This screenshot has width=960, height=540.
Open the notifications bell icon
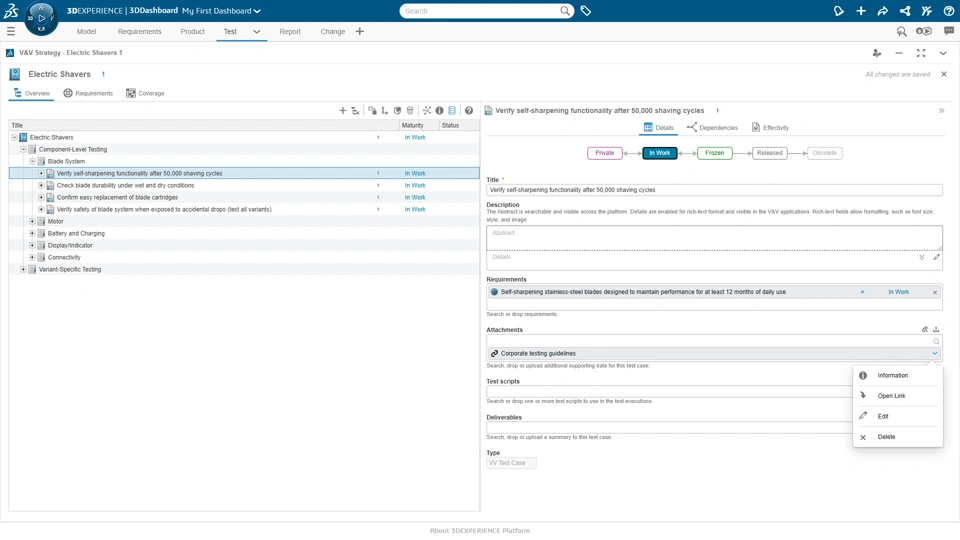[839, 11]
